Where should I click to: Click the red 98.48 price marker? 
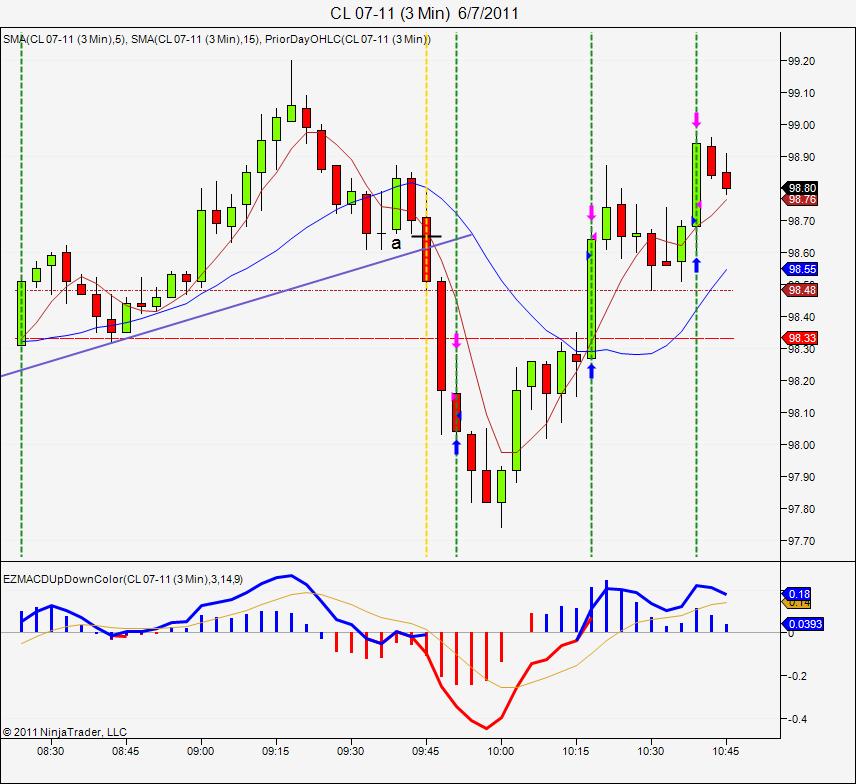800,290
